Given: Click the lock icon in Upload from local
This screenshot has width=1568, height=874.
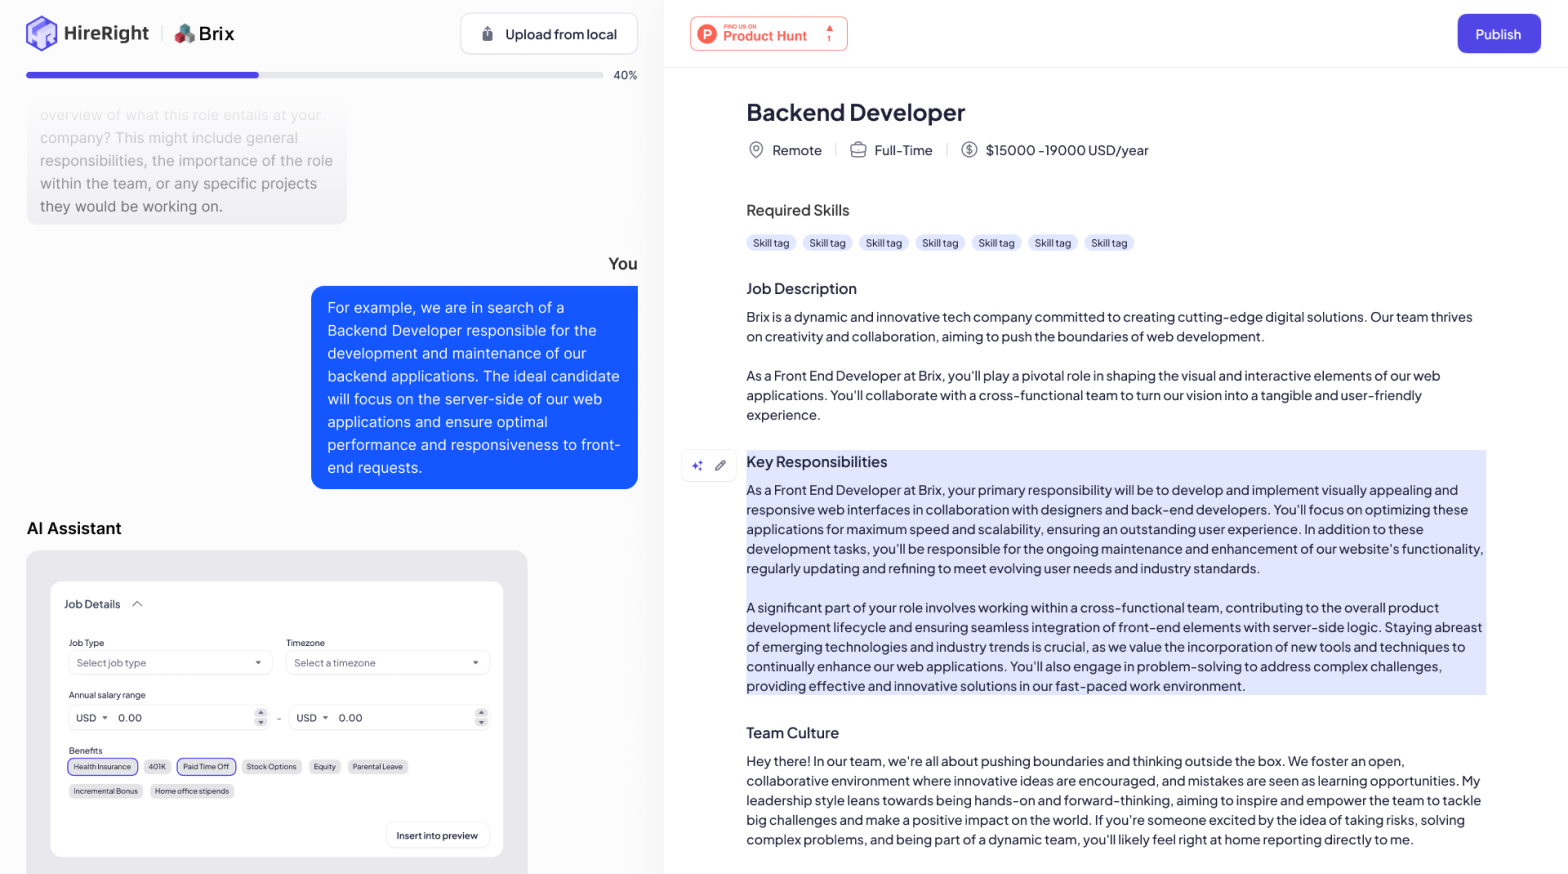Looking at the screenshot, I should click(x=488, y=34).
